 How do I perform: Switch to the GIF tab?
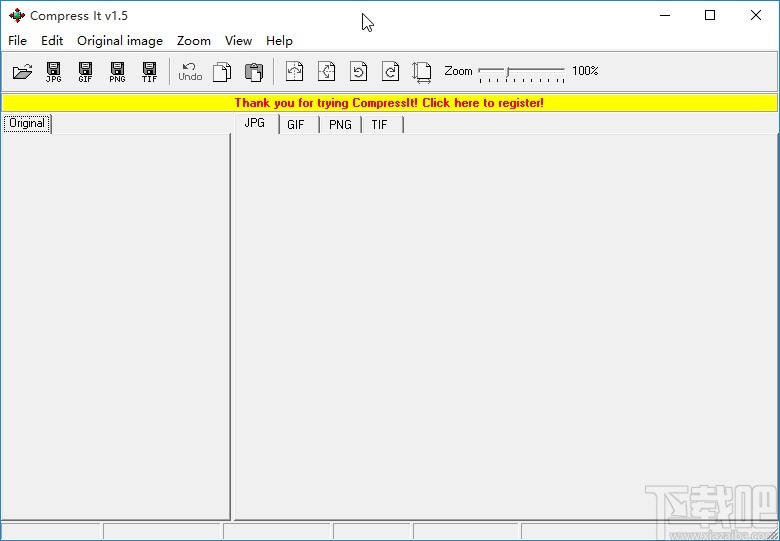point(297,125)
